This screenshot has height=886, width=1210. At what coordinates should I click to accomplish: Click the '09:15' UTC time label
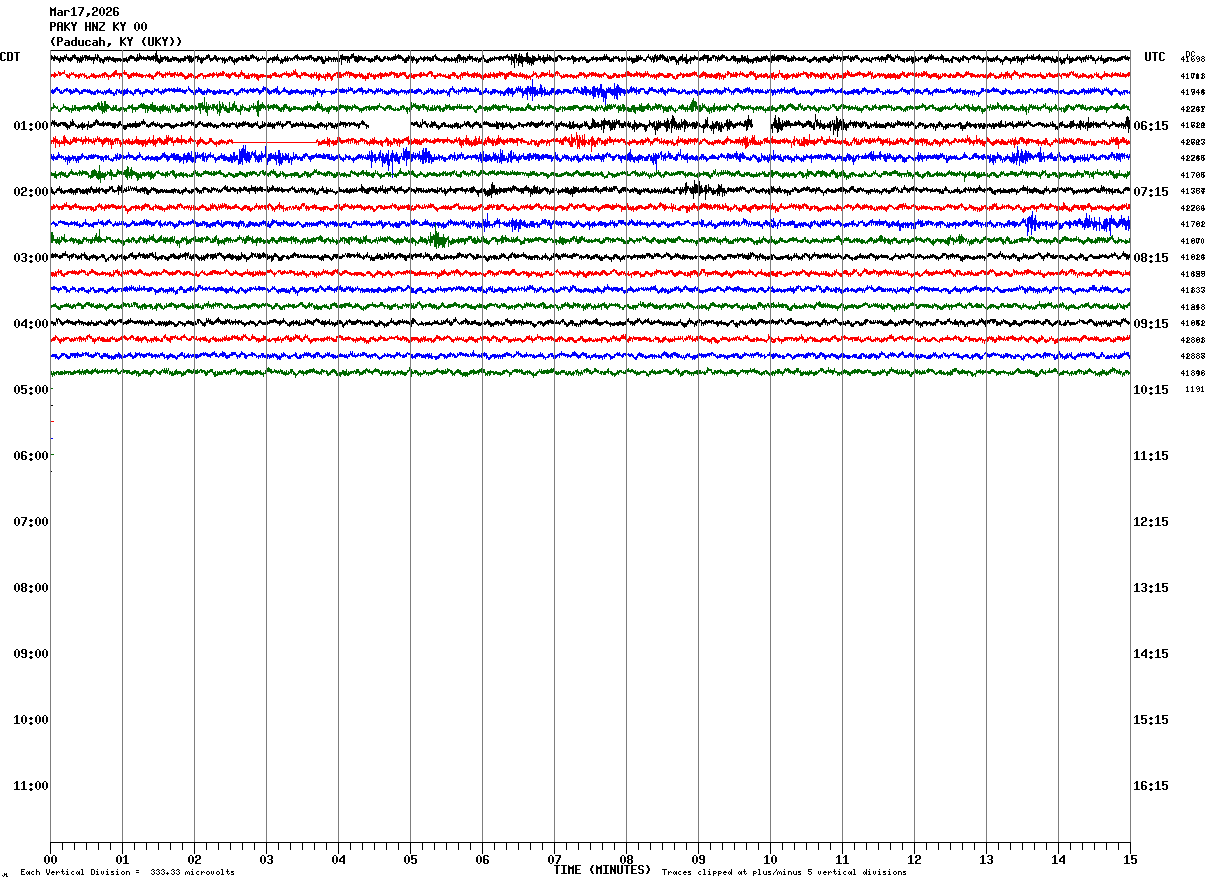1151,324
